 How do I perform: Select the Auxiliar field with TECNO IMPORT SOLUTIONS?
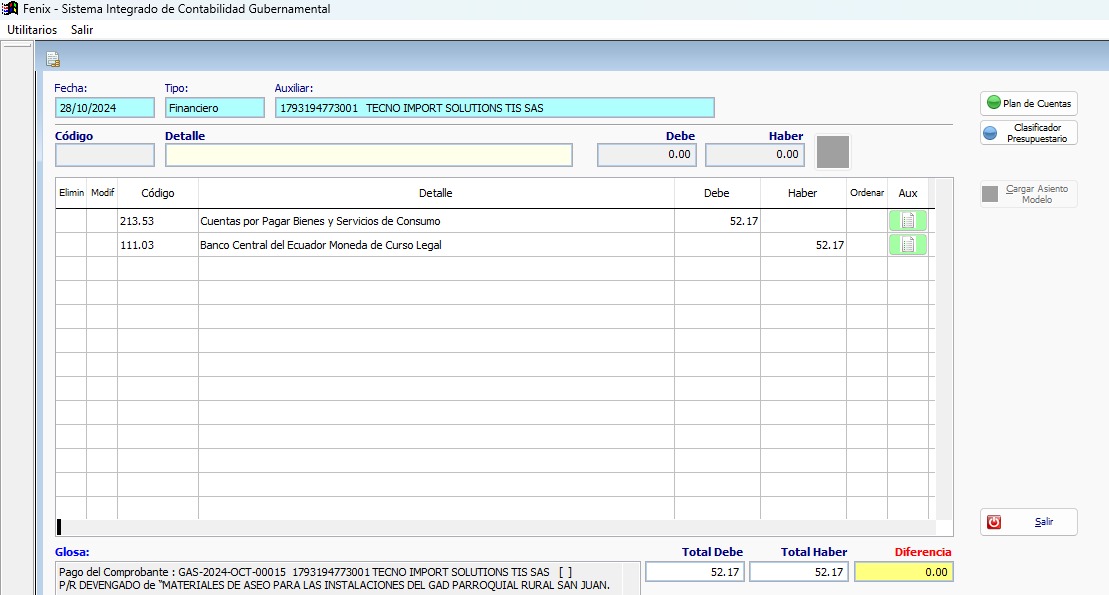[x=495, y=108]
